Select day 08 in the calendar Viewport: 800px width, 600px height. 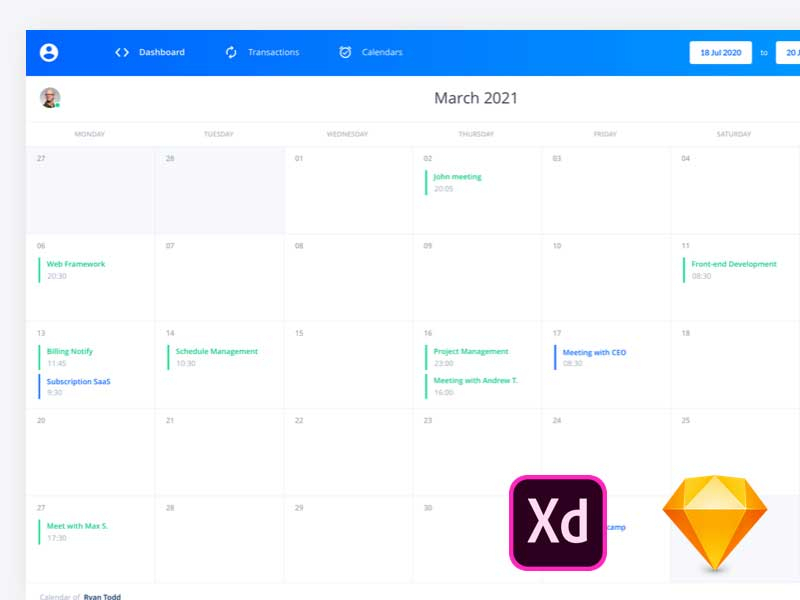coord(348,278)
